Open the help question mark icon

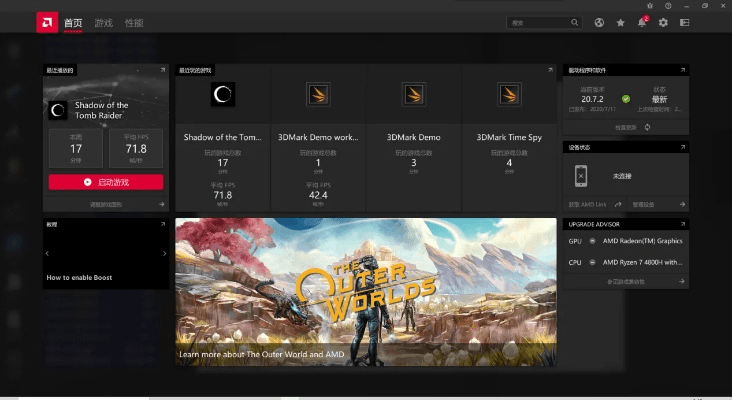tap(666, 5)
